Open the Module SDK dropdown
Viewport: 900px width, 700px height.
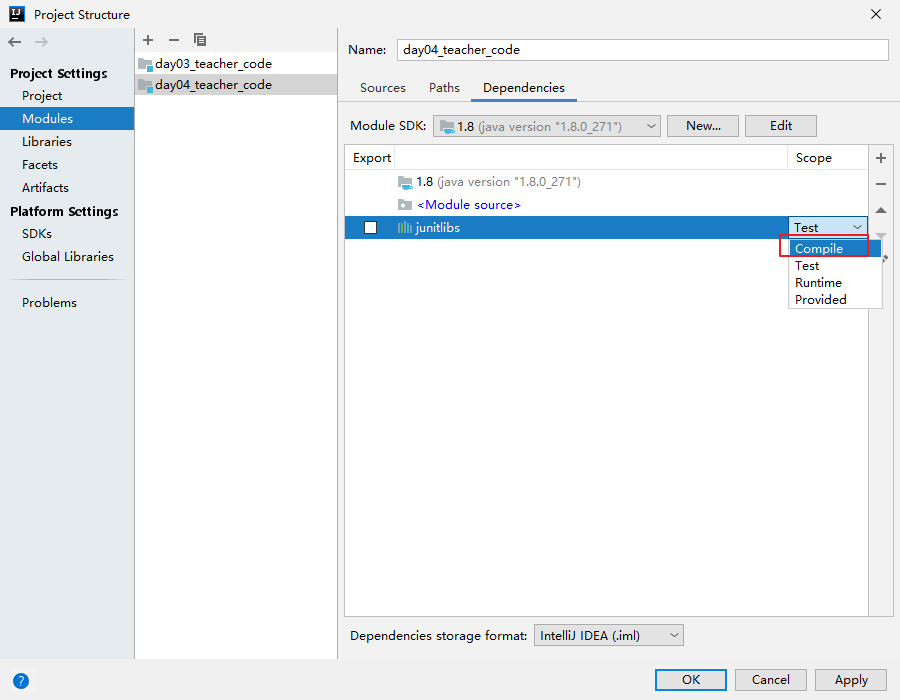(547, 126)
